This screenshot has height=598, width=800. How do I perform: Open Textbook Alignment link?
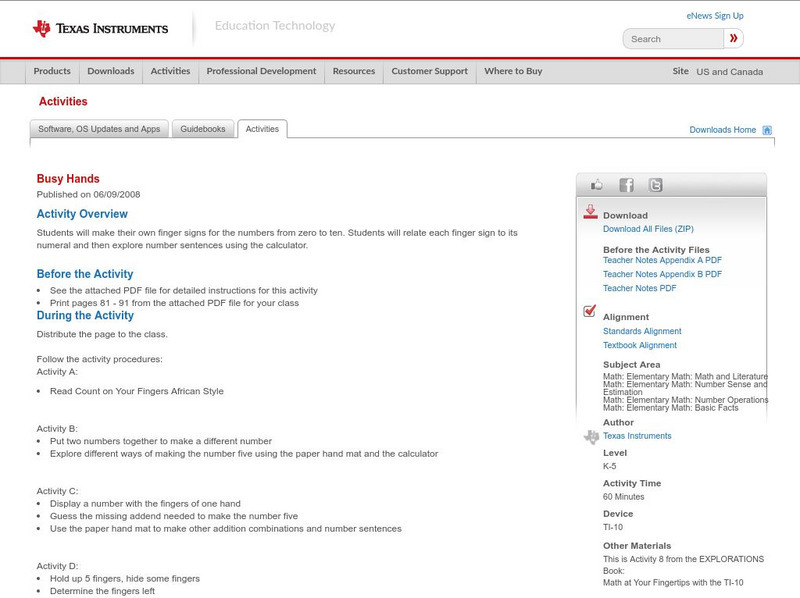pyautogui.click(x=640, y=345)
